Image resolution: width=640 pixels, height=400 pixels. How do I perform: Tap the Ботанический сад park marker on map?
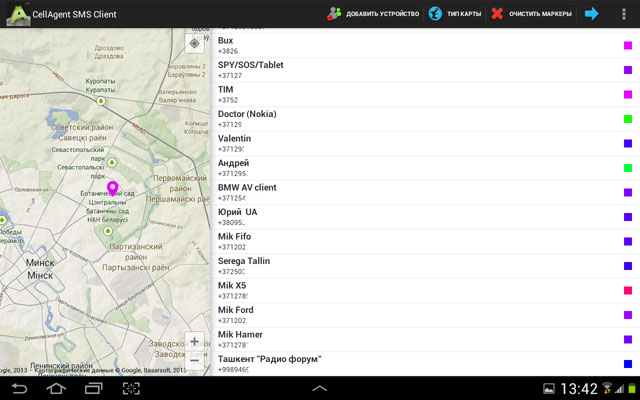108,231
